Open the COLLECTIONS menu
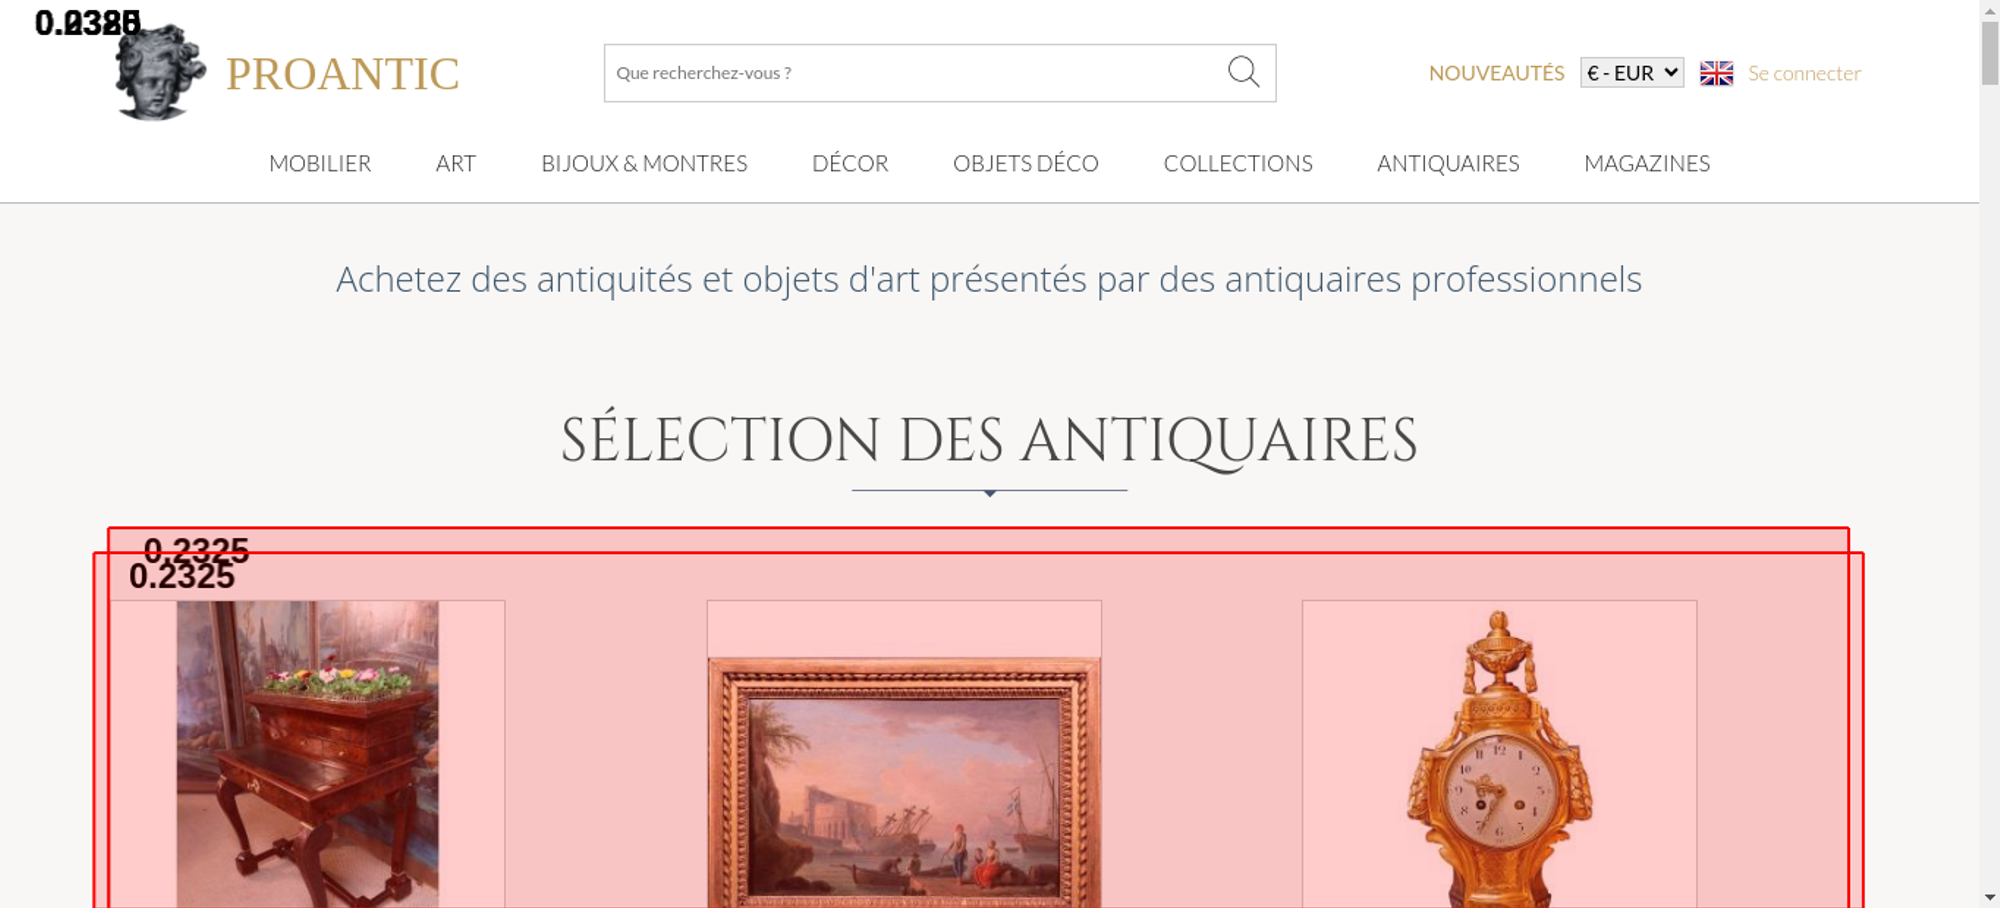Image resolution: width=2000 pixels, height=908 pixels. (x=1238, y=163)
